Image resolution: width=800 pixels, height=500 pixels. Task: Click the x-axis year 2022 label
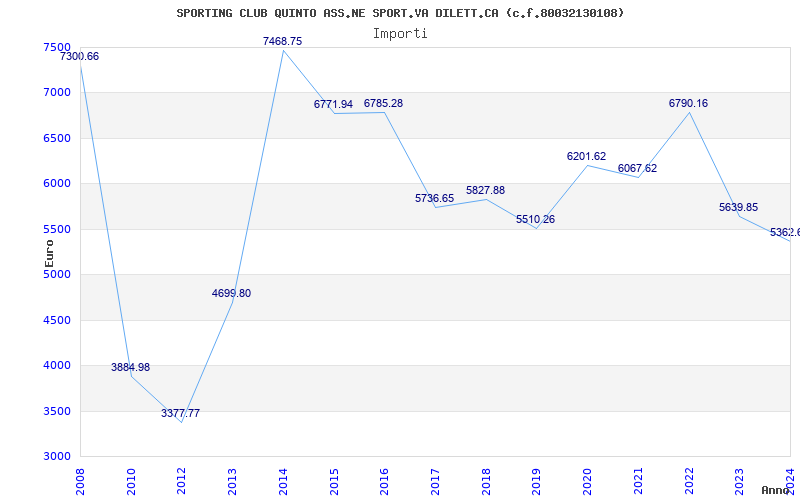689,481
